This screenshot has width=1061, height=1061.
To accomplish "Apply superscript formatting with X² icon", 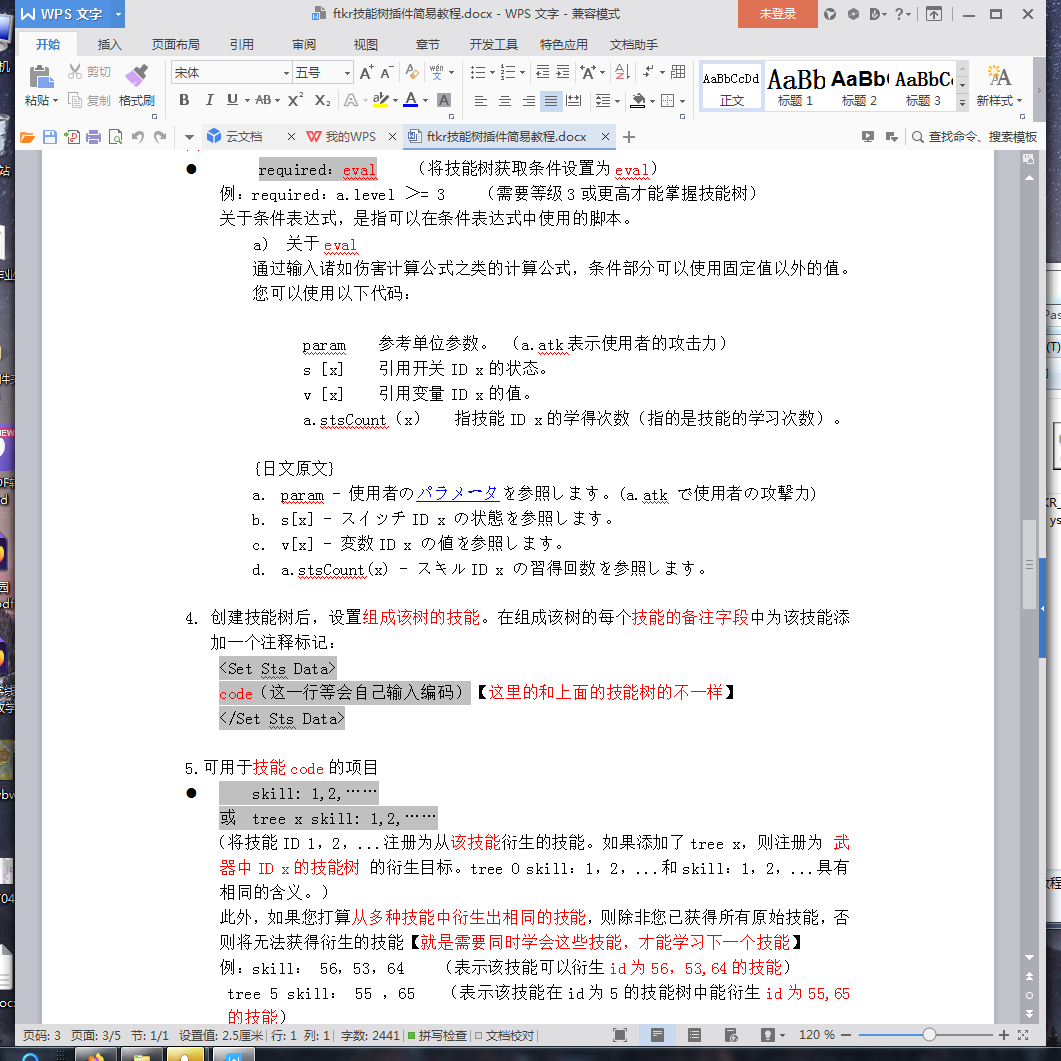I will coord(295,100).
